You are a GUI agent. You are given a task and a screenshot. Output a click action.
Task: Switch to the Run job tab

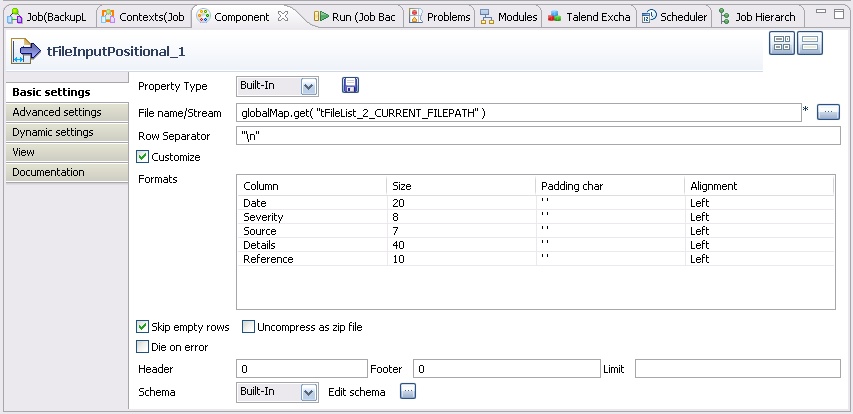click(356, 17)
